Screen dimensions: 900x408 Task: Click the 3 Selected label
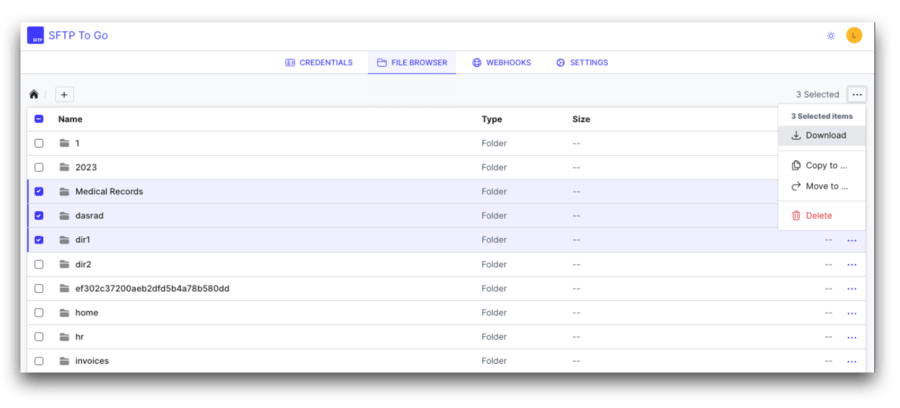[x=817, y=95]
